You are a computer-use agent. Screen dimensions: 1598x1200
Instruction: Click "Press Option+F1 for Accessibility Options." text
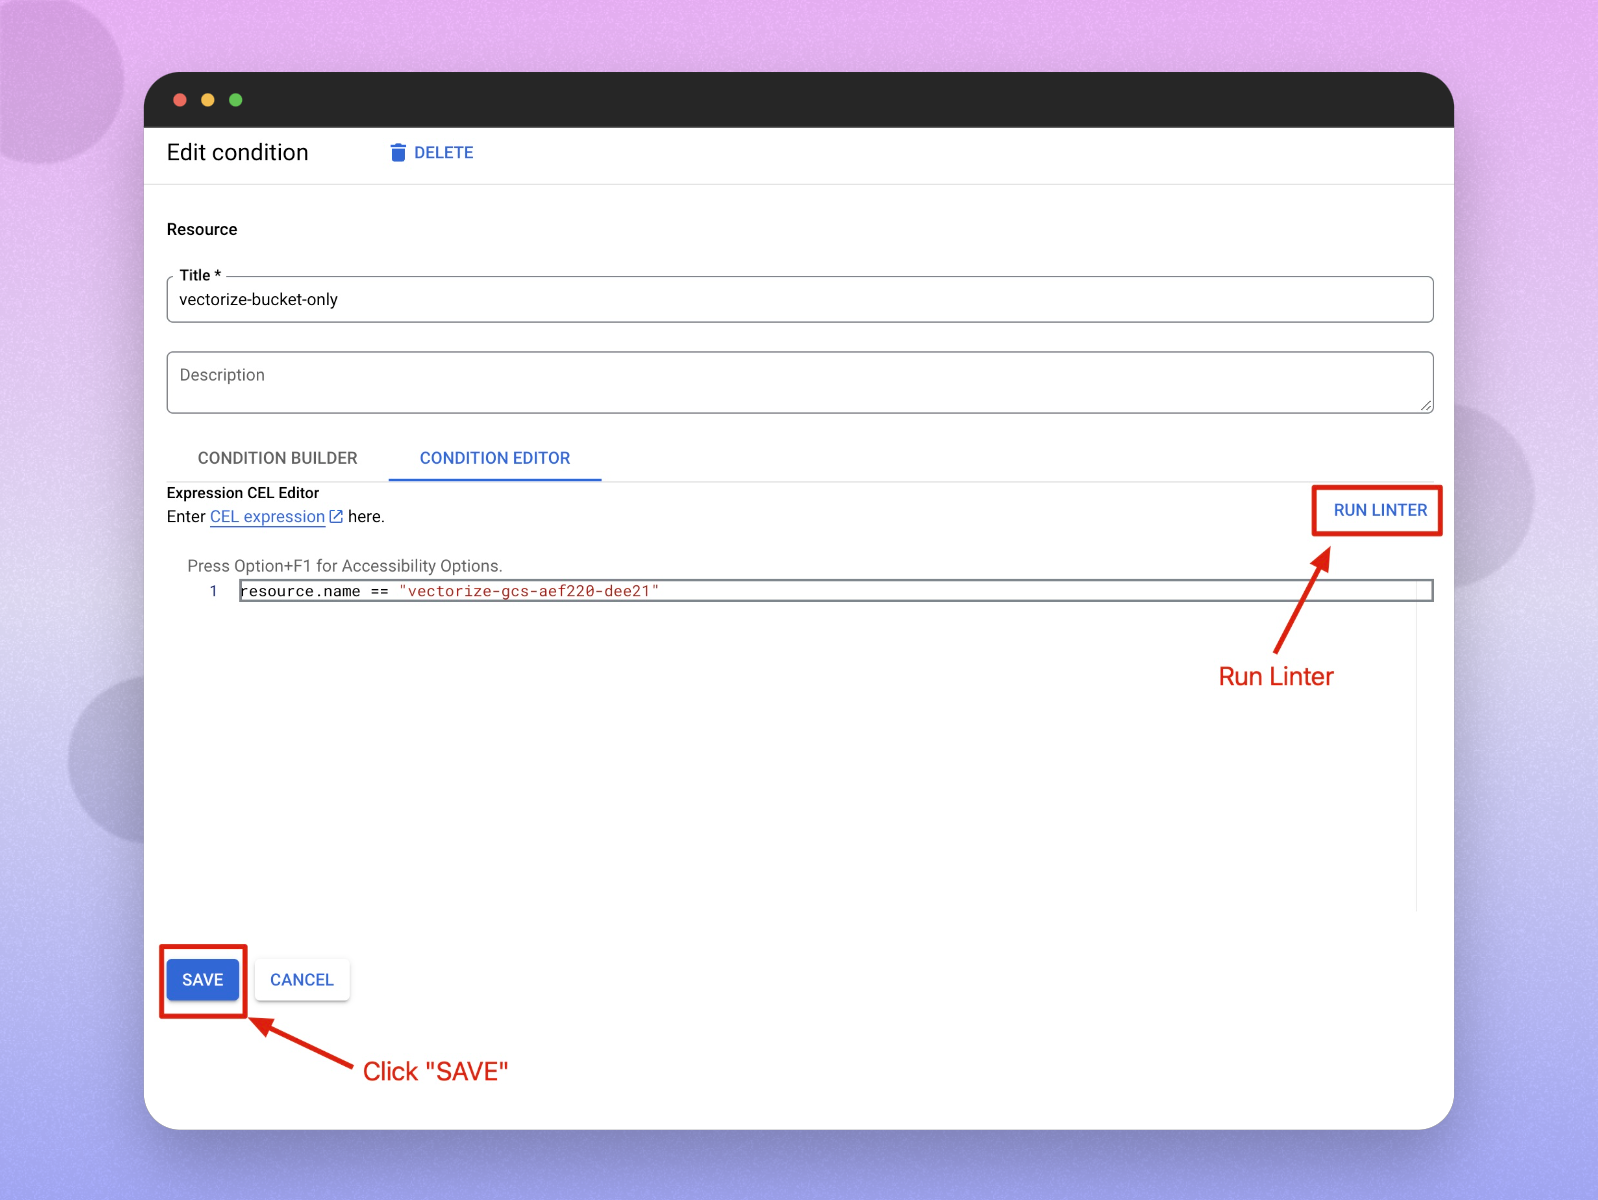click(x=345, y=566)
